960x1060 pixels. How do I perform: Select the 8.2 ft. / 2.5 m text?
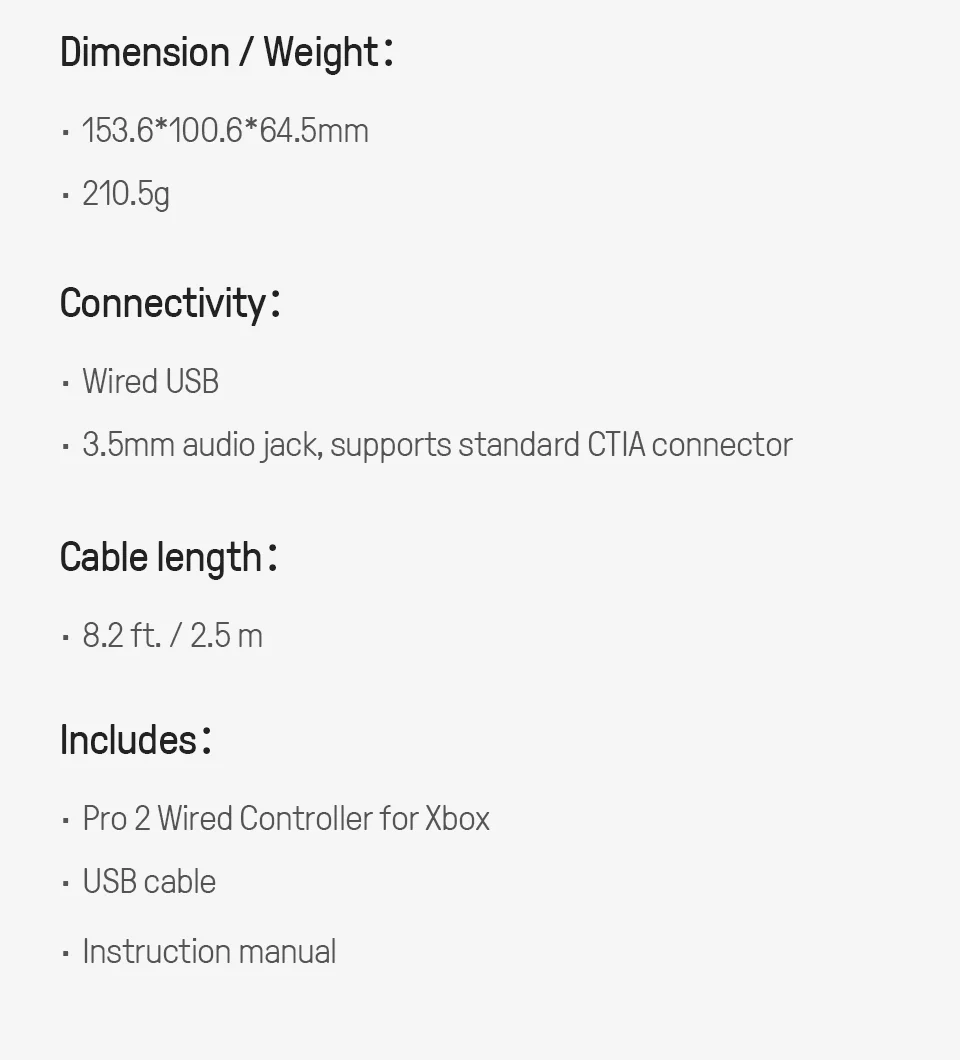click(172, 636)
